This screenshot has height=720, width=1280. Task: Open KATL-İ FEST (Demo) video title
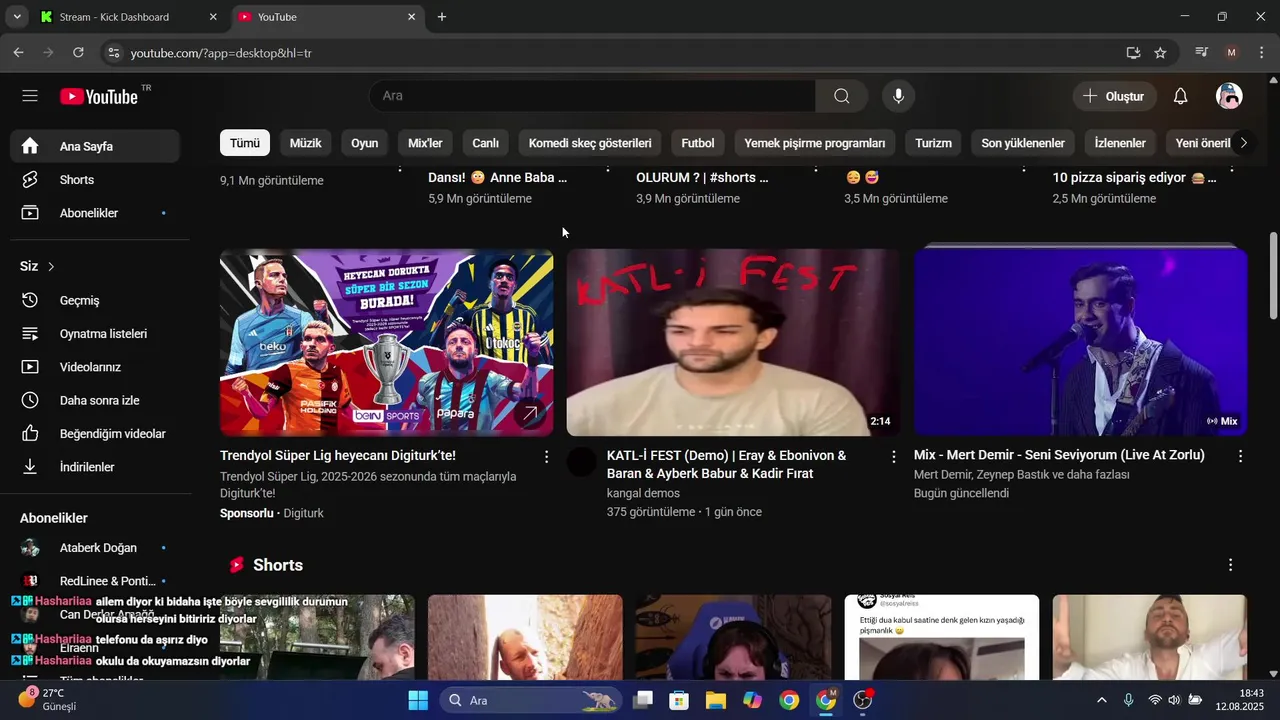click(726, 464)
